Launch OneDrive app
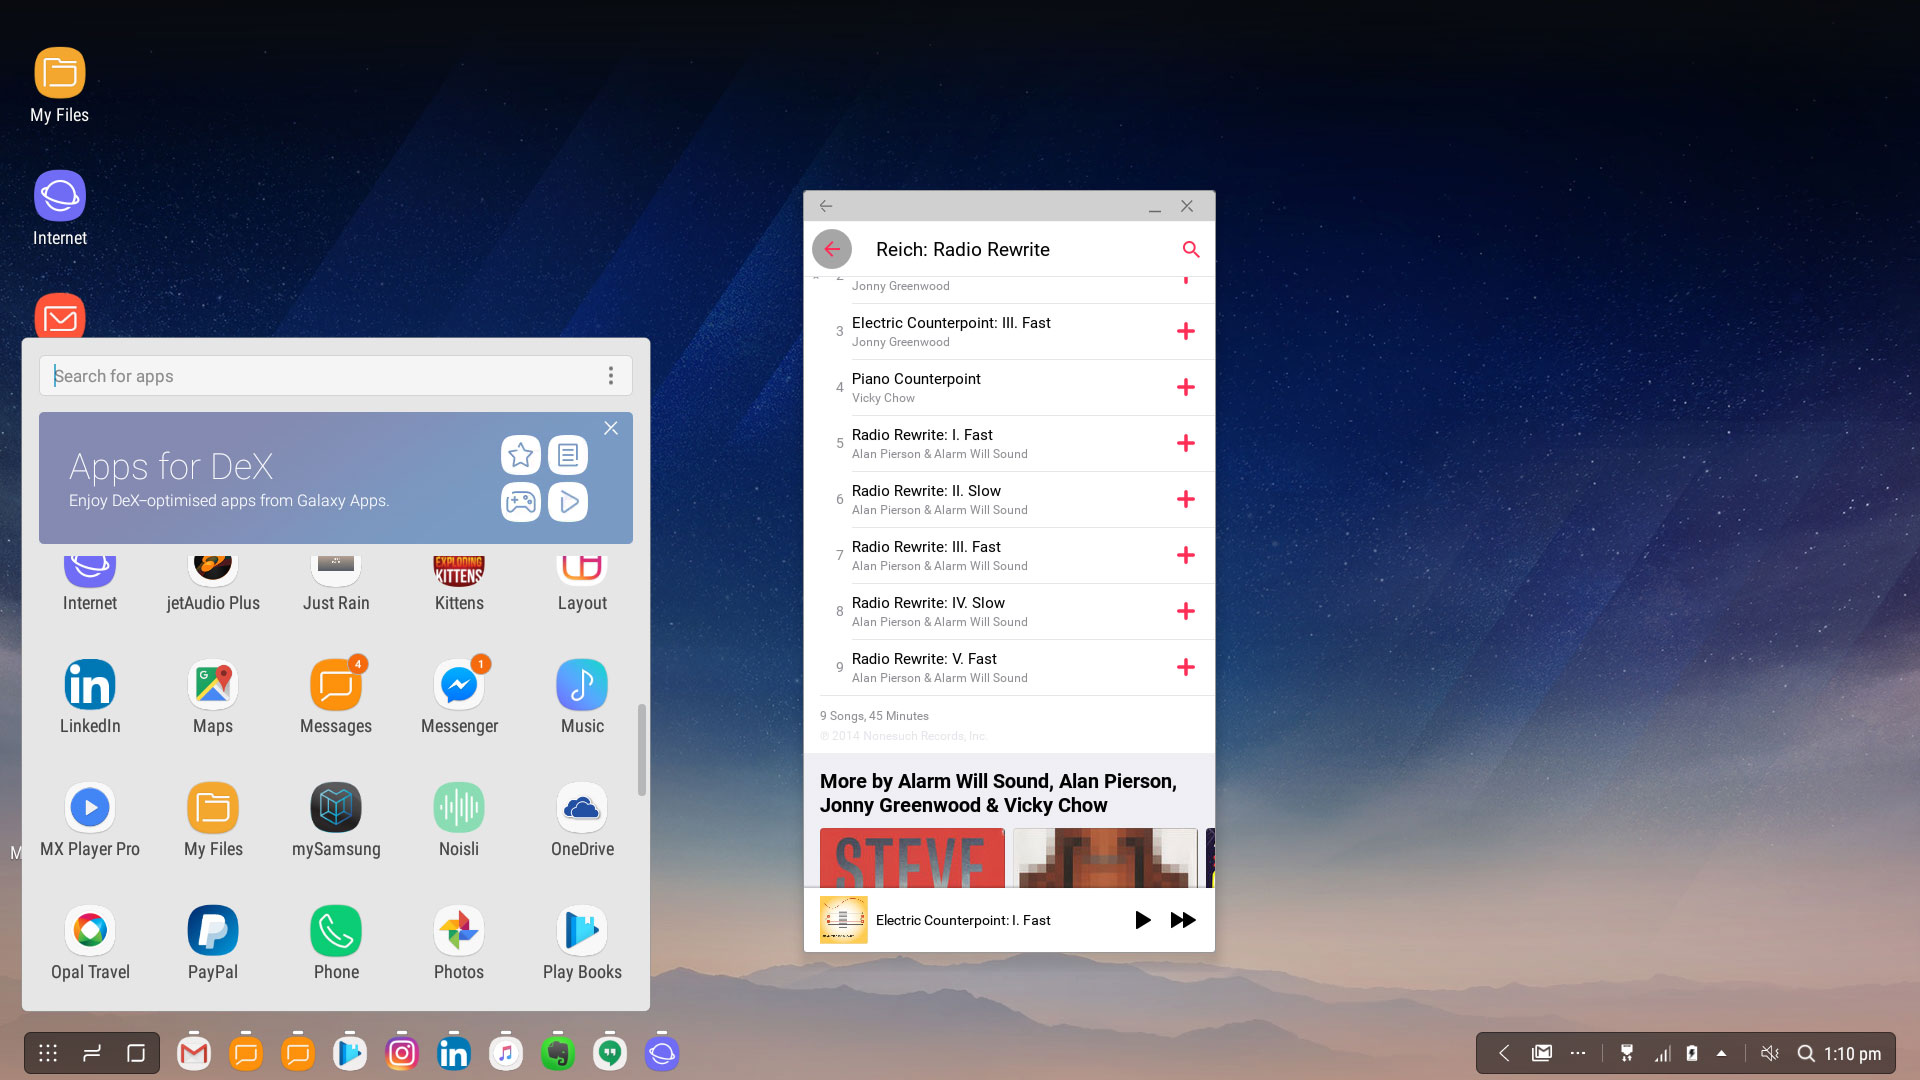1920x1080 pixels. coord(582,809)
